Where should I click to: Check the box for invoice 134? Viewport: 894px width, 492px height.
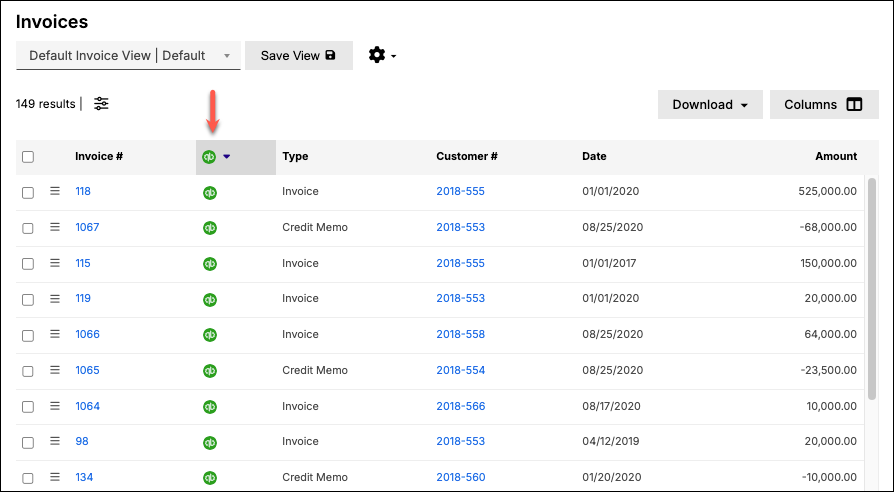28,478
